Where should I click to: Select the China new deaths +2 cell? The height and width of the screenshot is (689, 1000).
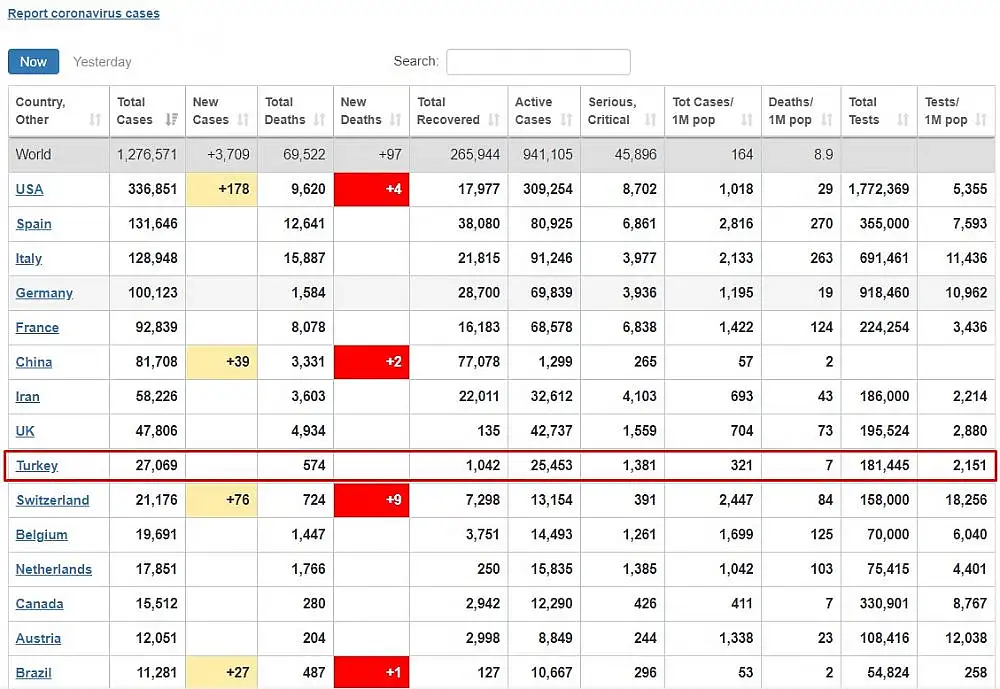point(371,362)
